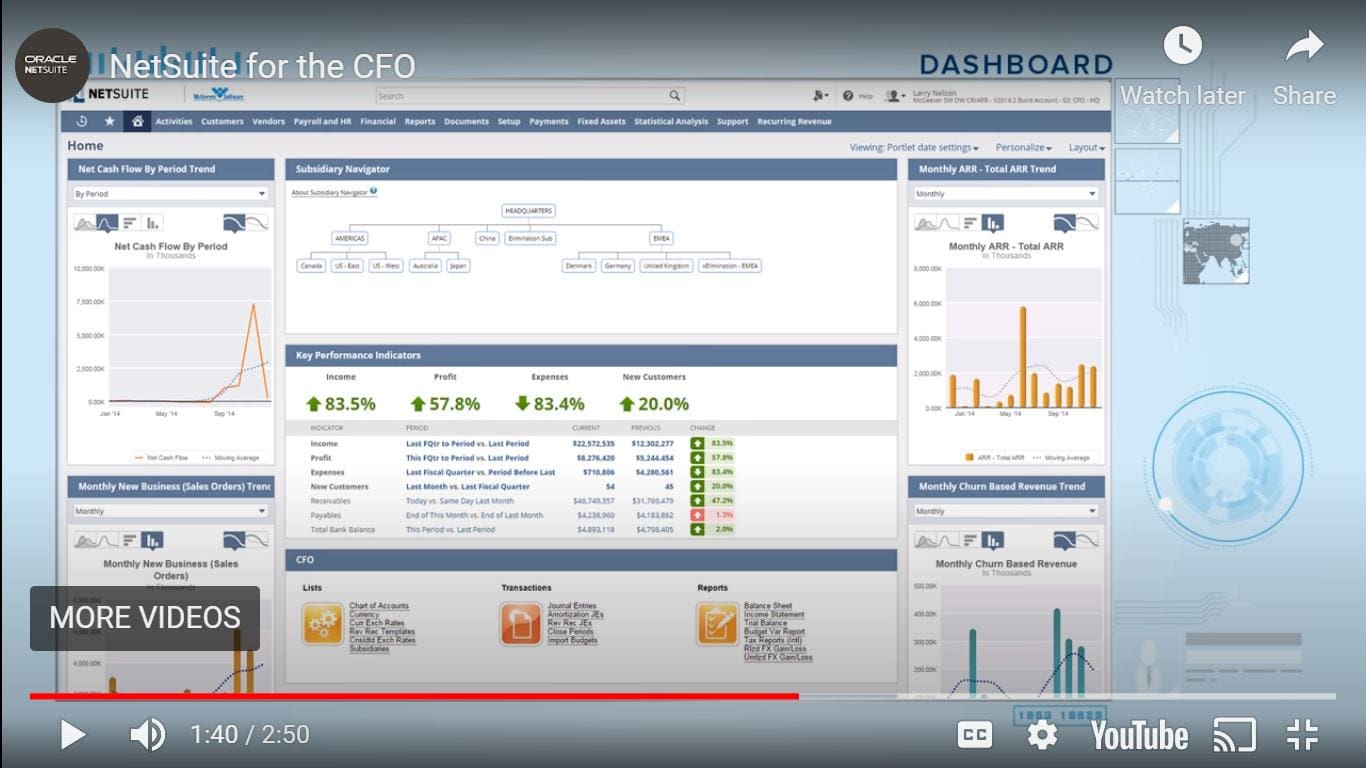Open the Shortcuts star icon

pyautogui.click(x=109, y=121)
